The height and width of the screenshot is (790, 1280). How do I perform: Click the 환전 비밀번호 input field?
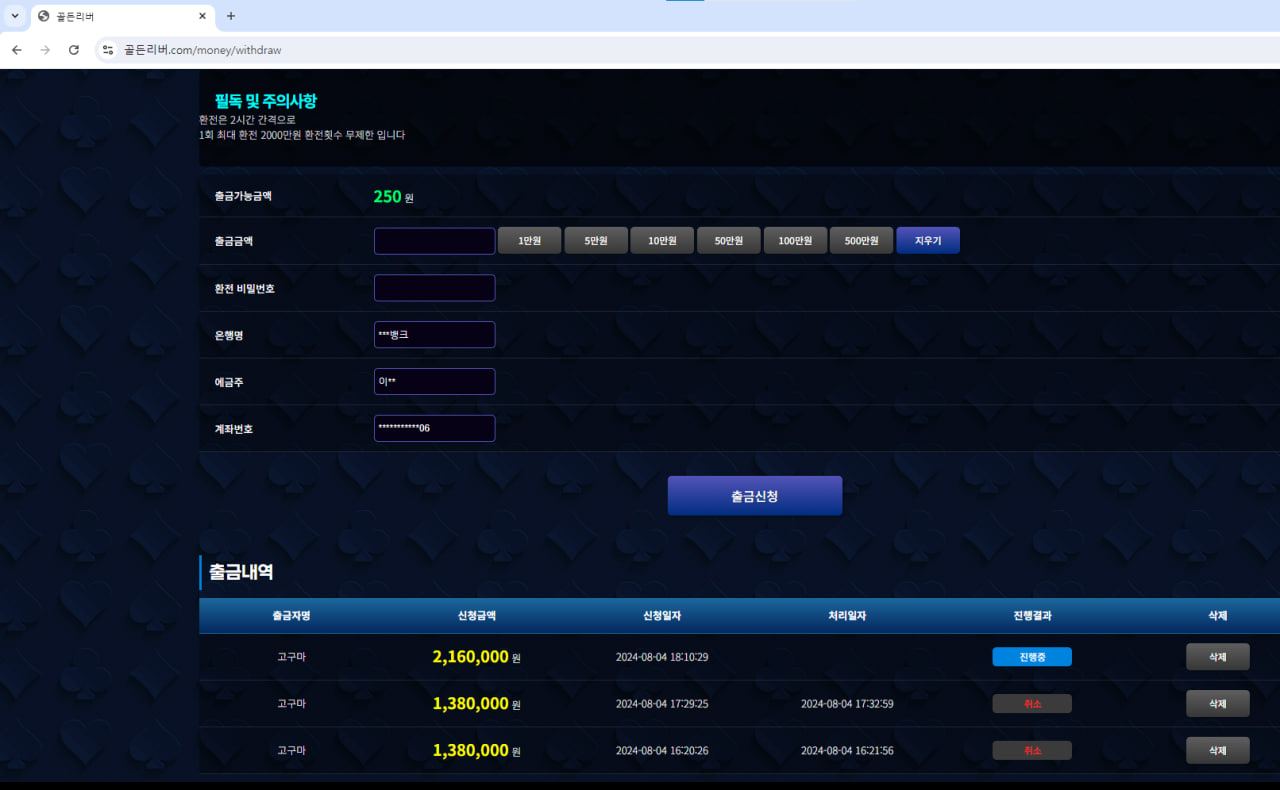[434, 288]
